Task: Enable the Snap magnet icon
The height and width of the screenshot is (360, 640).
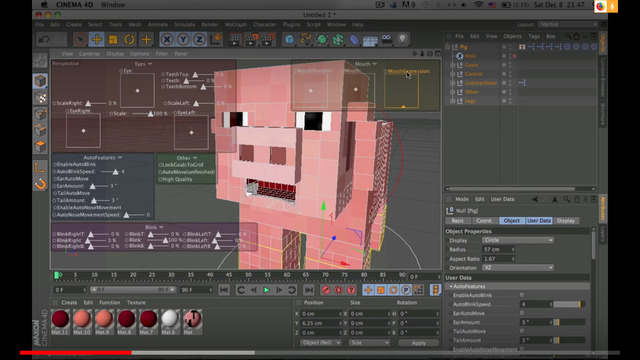Action: (x=40, y=184)
